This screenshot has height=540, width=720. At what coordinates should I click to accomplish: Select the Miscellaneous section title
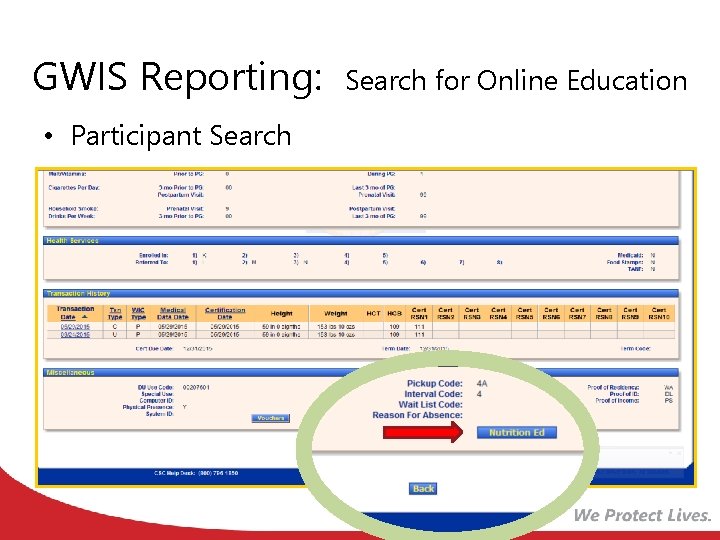click(70, 372)
